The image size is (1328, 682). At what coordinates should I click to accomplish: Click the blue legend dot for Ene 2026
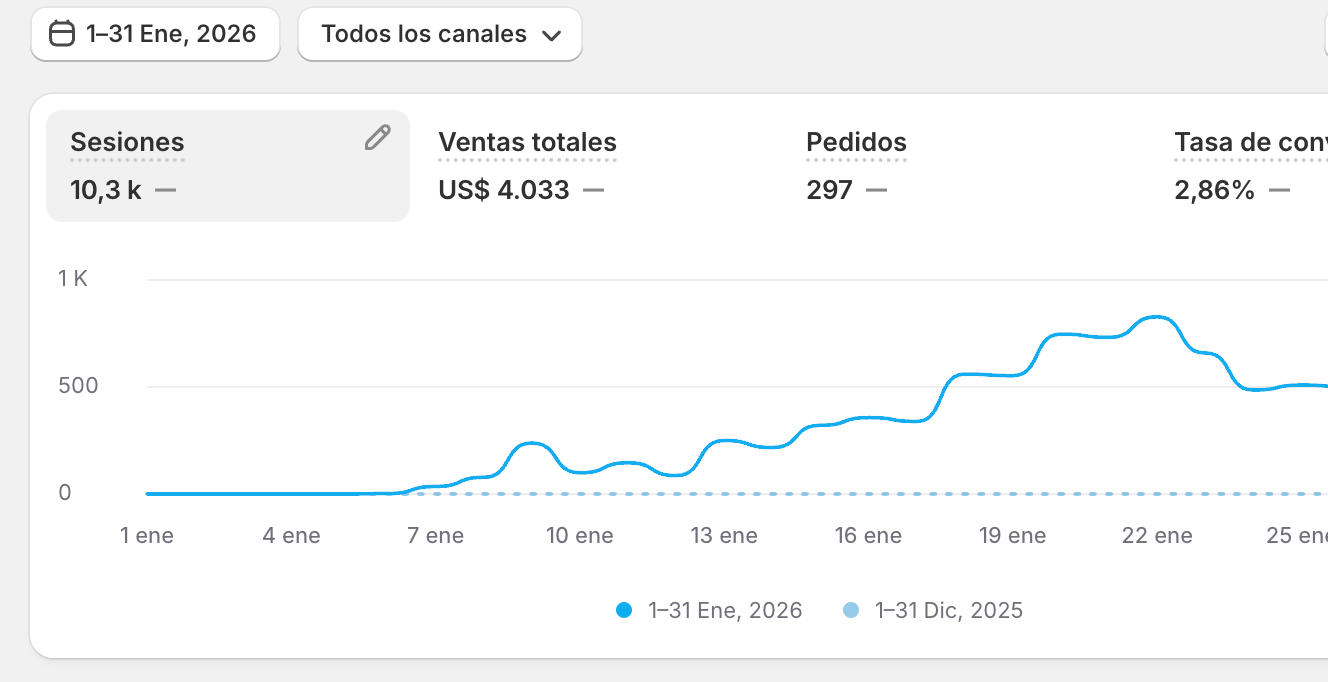[625, 610]
